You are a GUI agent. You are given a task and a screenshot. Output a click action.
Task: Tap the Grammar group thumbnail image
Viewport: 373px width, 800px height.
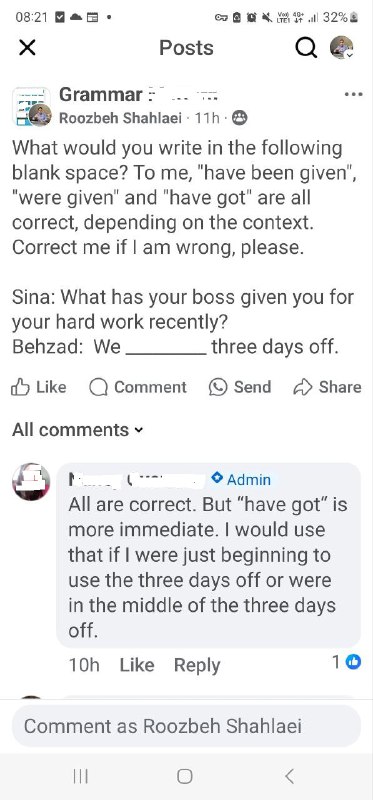(31, 106)
